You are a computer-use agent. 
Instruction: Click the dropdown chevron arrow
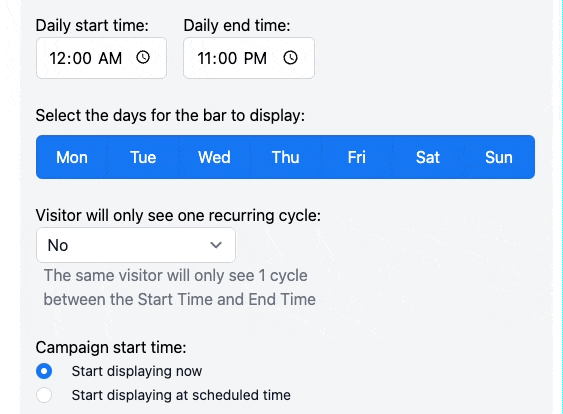click(x=216, y=245)
